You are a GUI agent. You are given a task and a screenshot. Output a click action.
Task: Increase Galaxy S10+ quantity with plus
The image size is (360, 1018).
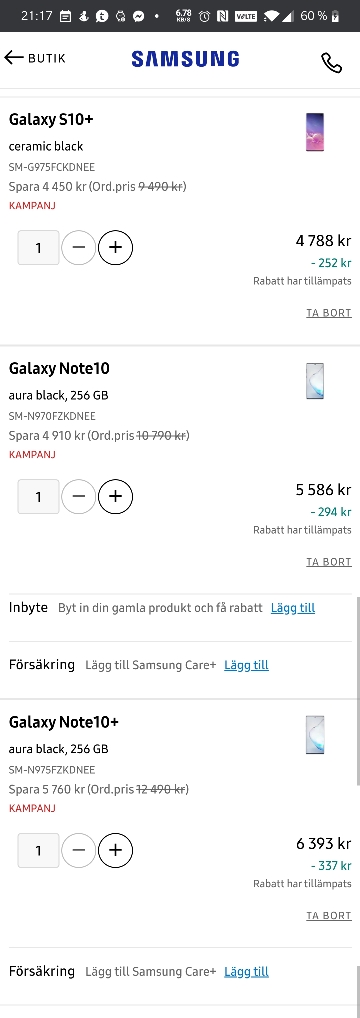click(x=116, y=247)
